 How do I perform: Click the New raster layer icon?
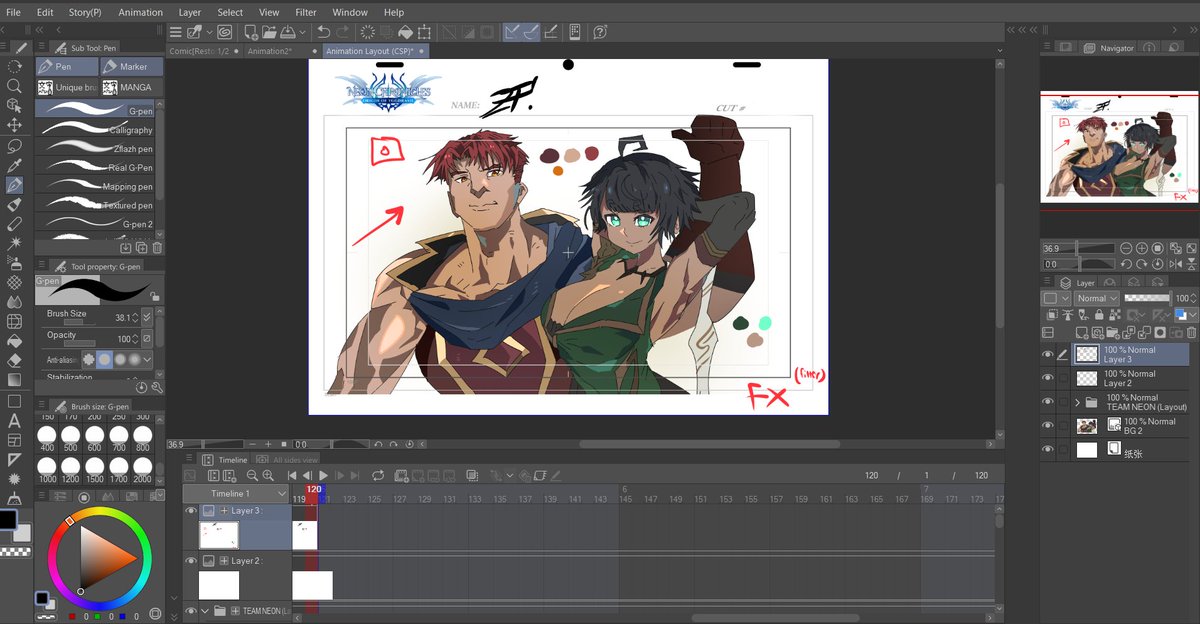1081,332
